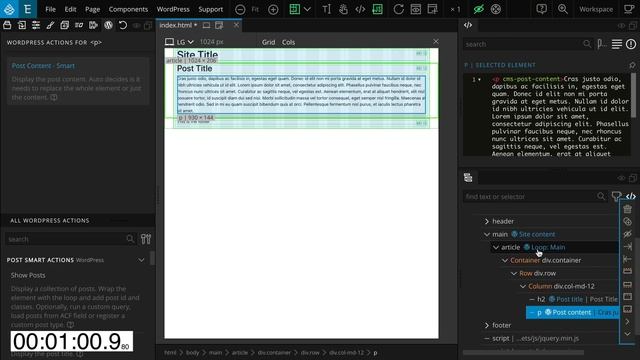Click the exclamation warning icon in code panel
Screen dimensions: 640x360
tap(631, 44)
